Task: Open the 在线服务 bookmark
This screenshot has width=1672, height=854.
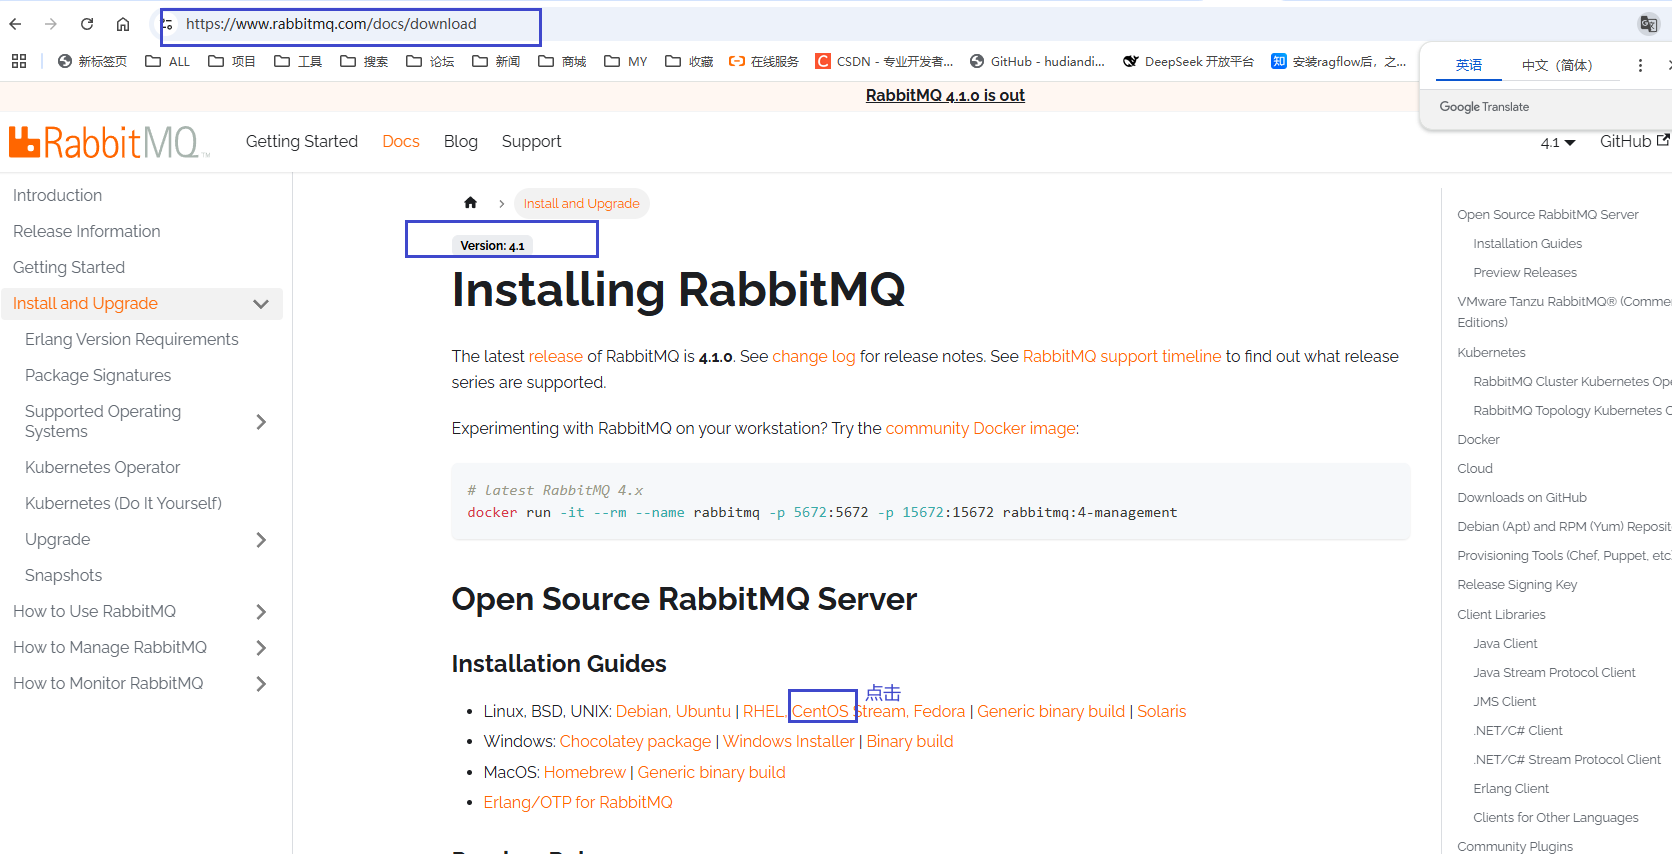Action: point(764,61)
